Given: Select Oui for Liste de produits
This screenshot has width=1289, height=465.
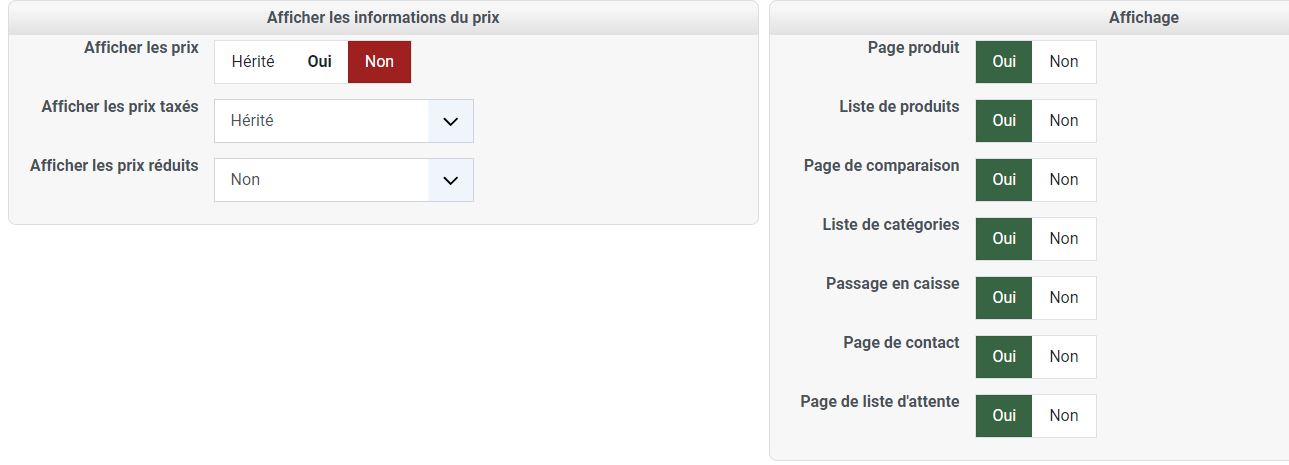Looking at the screenshot, I should 1004,121.
